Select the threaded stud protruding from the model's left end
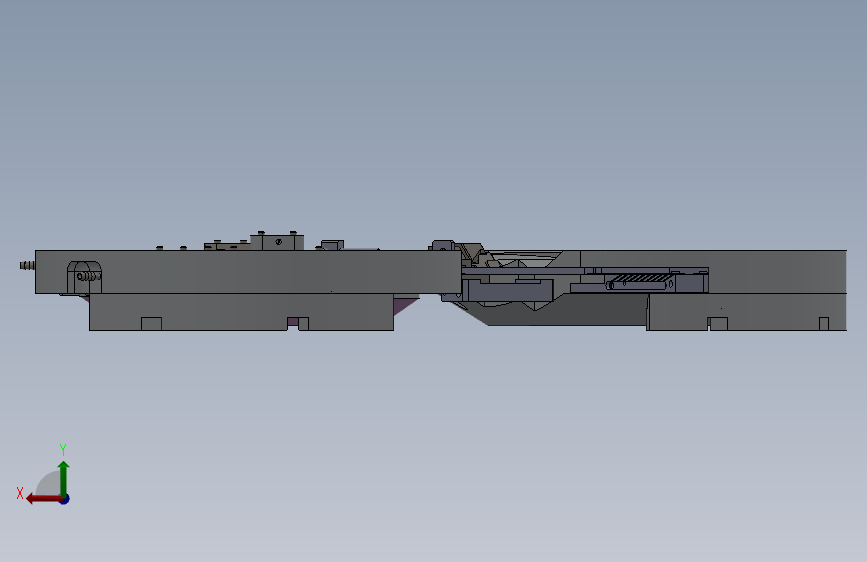The height and width of the screenshot is (562, 867). point(28,266)
